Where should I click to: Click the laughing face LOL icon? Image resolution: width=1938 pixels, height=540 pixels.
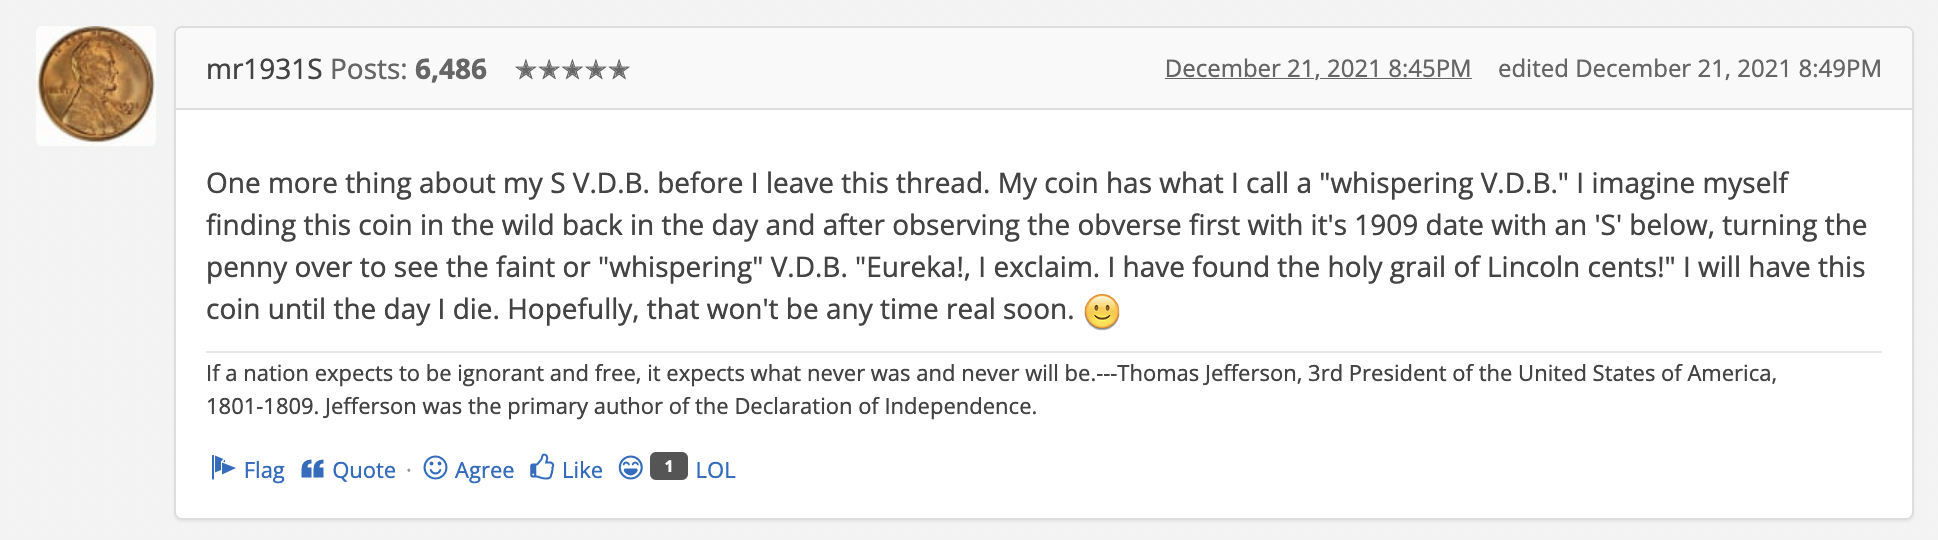pos(630,468)
